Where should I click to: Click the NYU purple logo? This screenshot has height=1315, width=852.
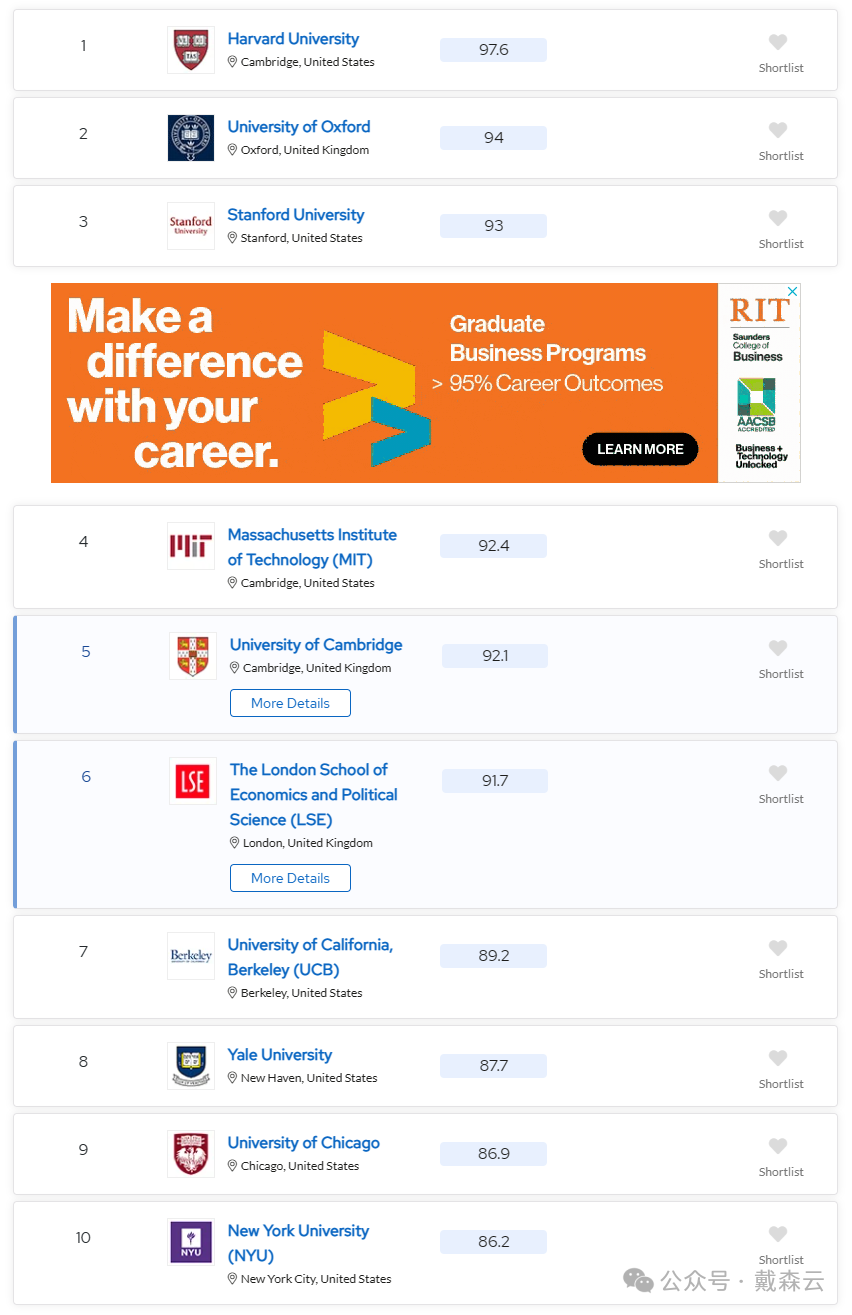point(191,1242)
